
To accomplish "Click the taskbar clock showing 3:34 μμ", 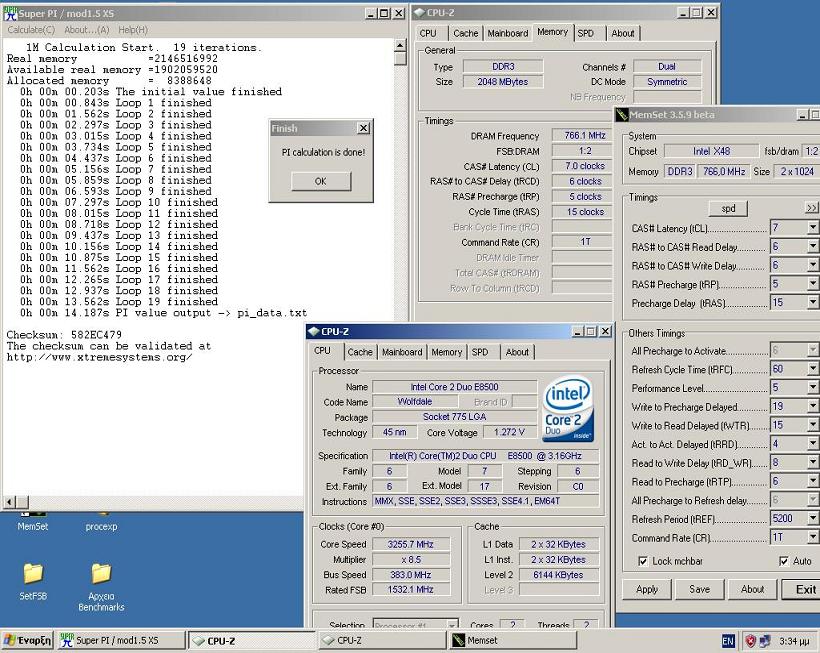I will [x=794, y=641].
